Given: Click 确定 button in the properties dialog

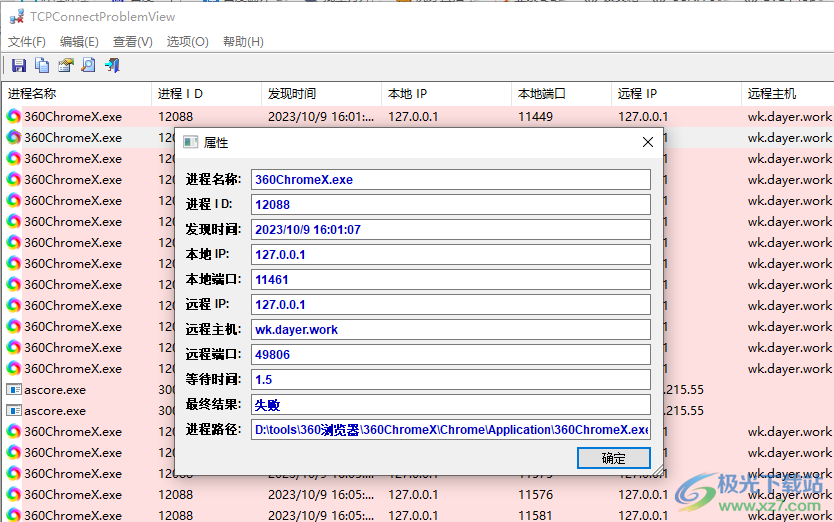Looking at the screenshot, I should coord(613,458).
